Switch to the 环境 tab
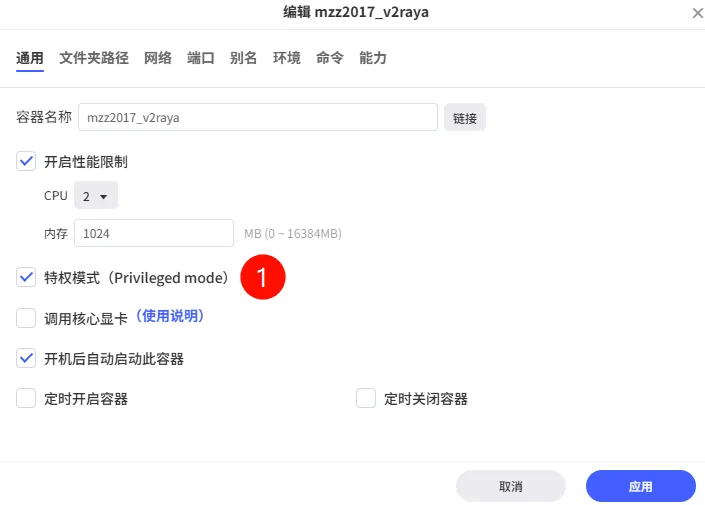 coord(287,58)
